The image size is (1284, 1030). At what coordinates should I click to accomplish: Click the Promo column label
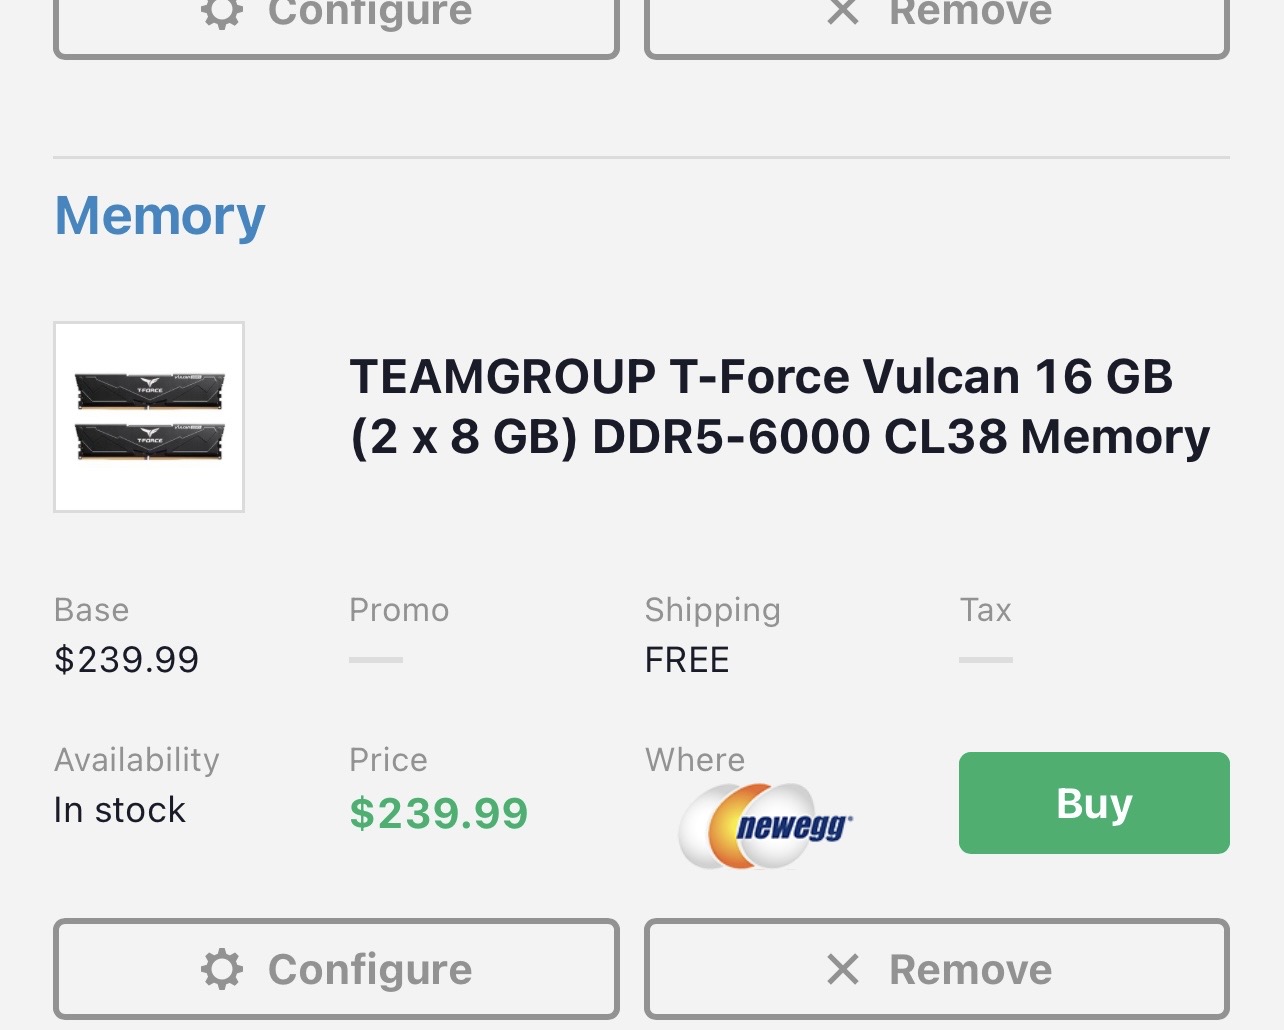(x=399, y=610)
